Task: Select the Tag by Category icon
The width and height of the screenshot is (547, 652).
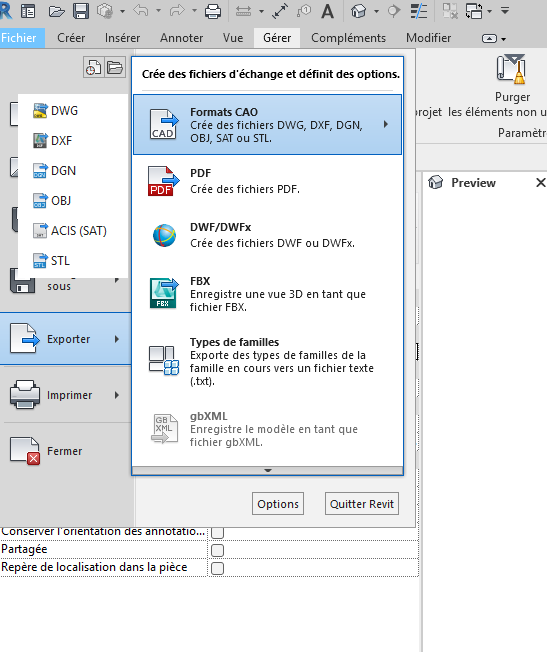Action: tap(304, 11)
